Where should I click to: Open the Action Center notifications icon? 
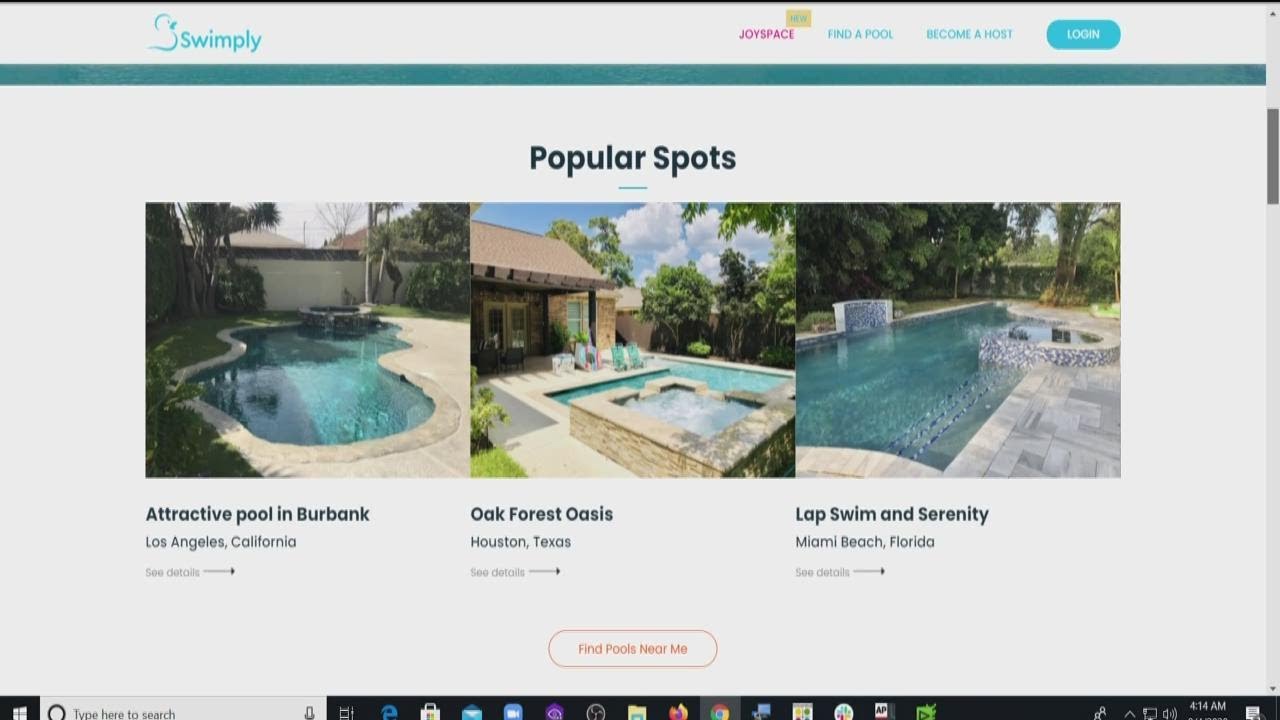pyautogui.click(x=1253, y=713)
